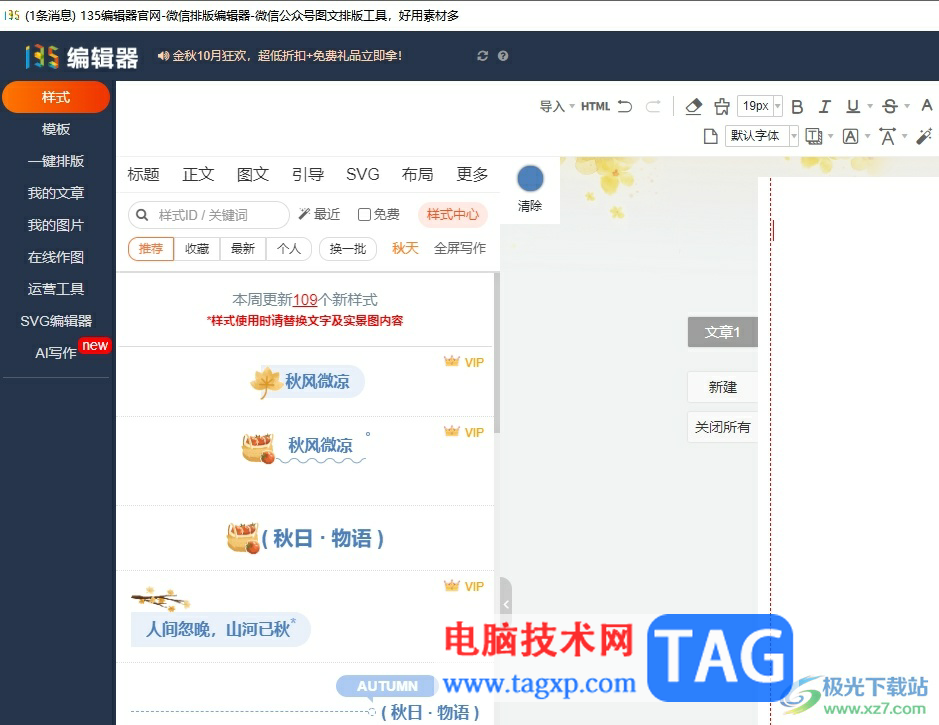Click the format brush icon
Image resolution: width=939 pixels, height=725 pixels.
(x=722, y=107)
